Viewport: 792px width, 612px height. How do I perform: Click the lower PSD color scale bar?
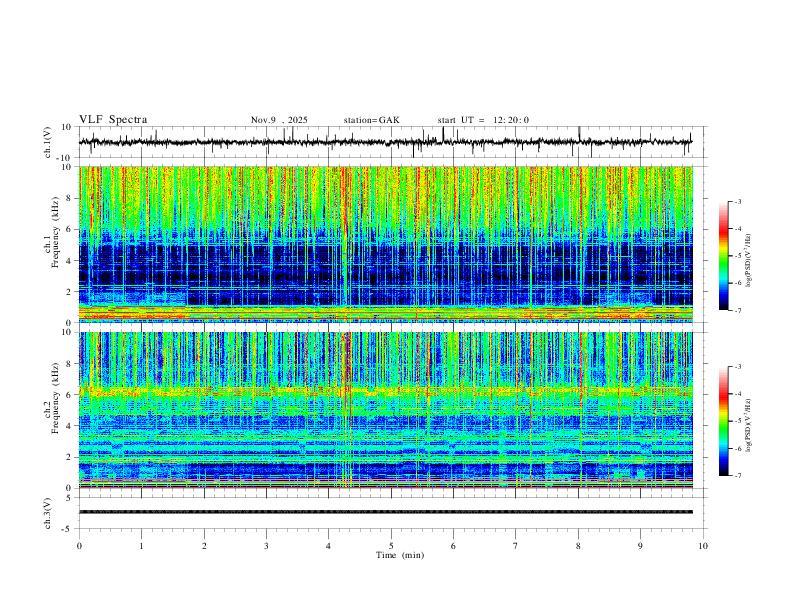pyautogui.click(x=724, y=421)
